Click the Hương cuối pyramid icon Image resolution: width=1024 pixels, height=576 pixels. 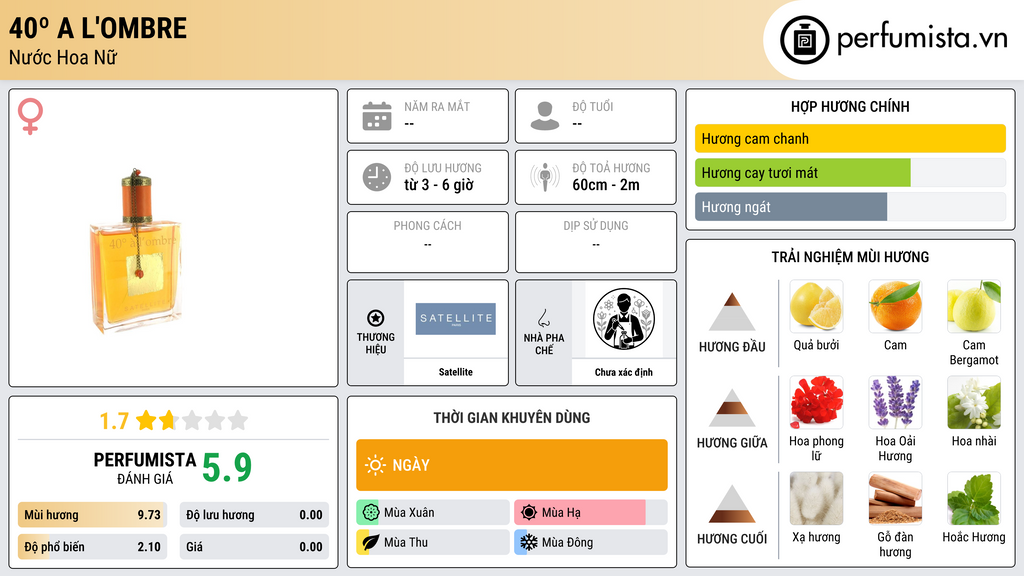[732, 504]
